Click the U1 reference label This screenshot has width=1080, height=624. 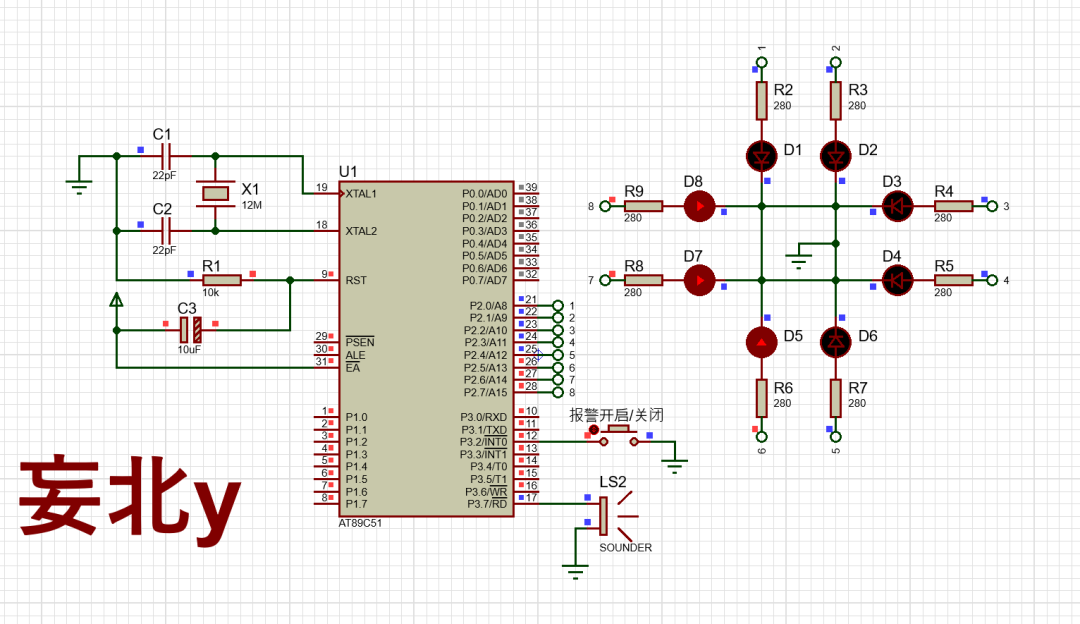(x=348, y=171)
